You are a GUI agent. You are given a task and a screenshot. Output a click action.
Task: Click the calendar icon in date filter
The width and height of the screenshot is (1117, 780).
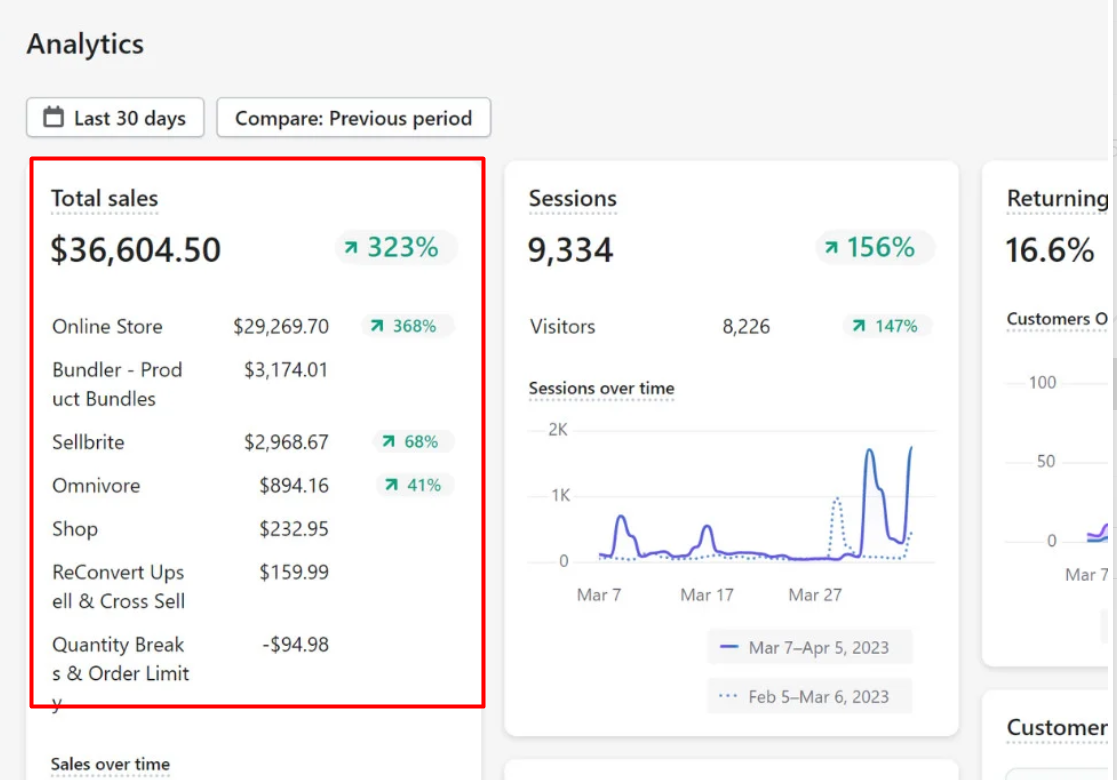point(54,118)
